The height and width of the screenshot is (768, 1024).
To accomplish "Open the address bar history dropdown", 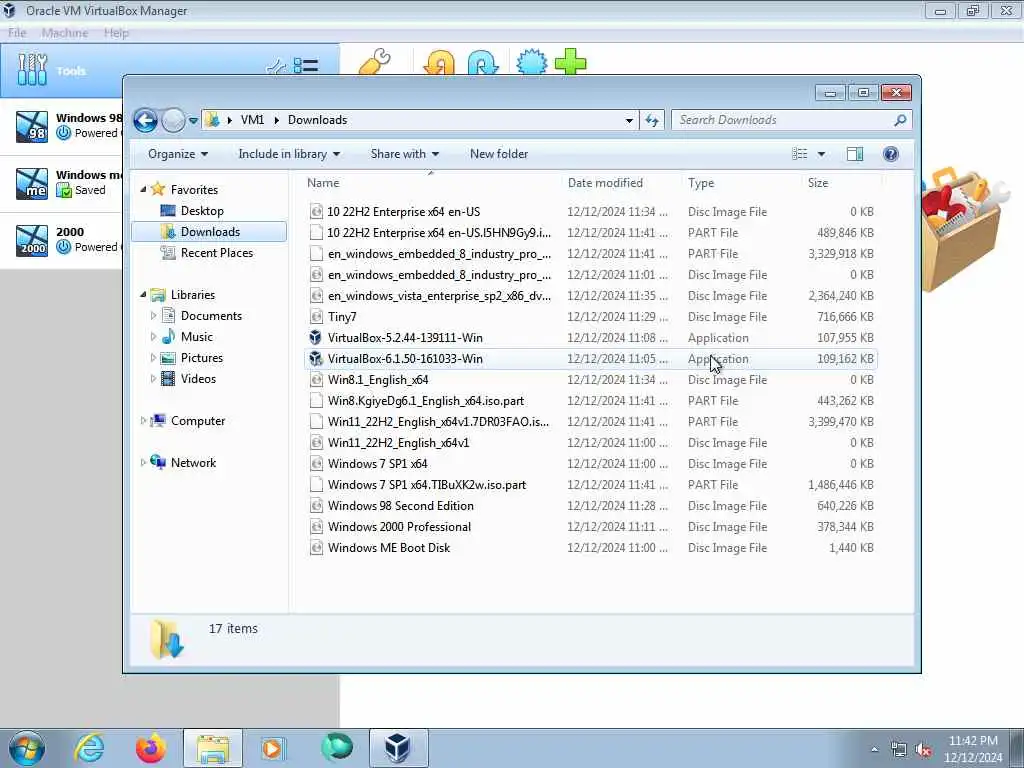I will (x=628, y=120).
